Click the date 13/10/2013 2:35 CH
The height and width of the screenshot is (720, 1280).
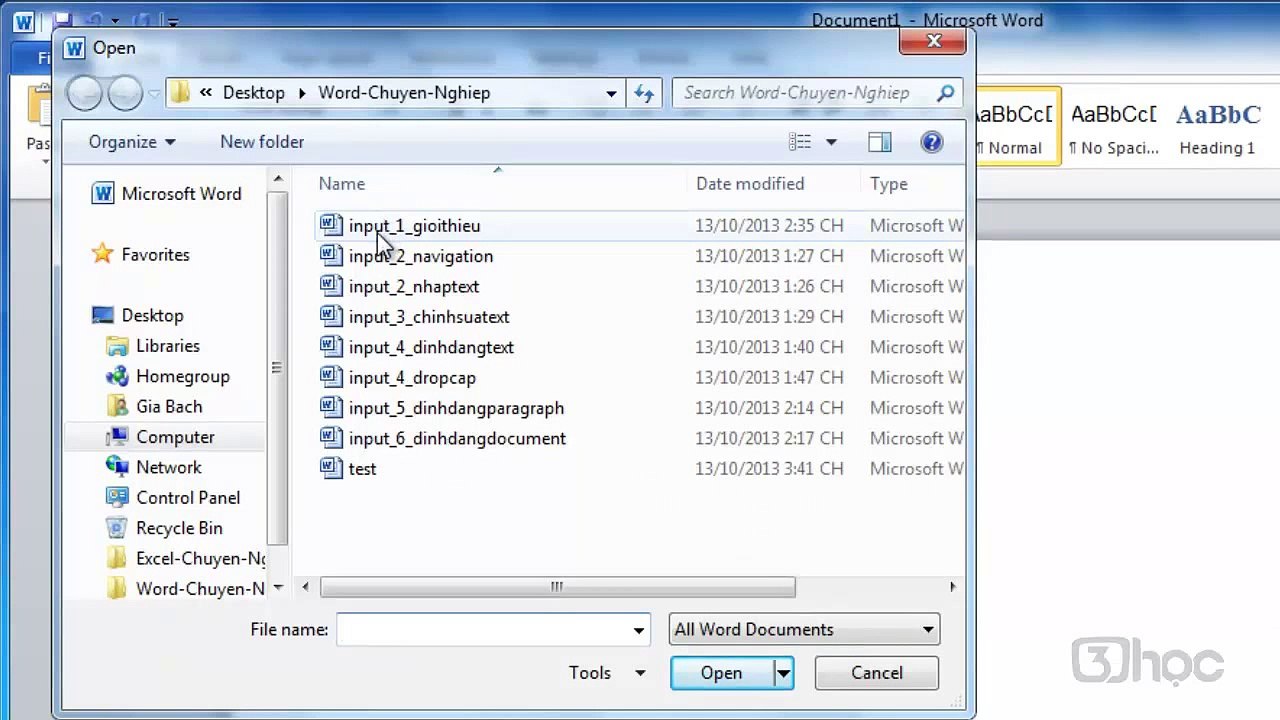tap(769, 226)
